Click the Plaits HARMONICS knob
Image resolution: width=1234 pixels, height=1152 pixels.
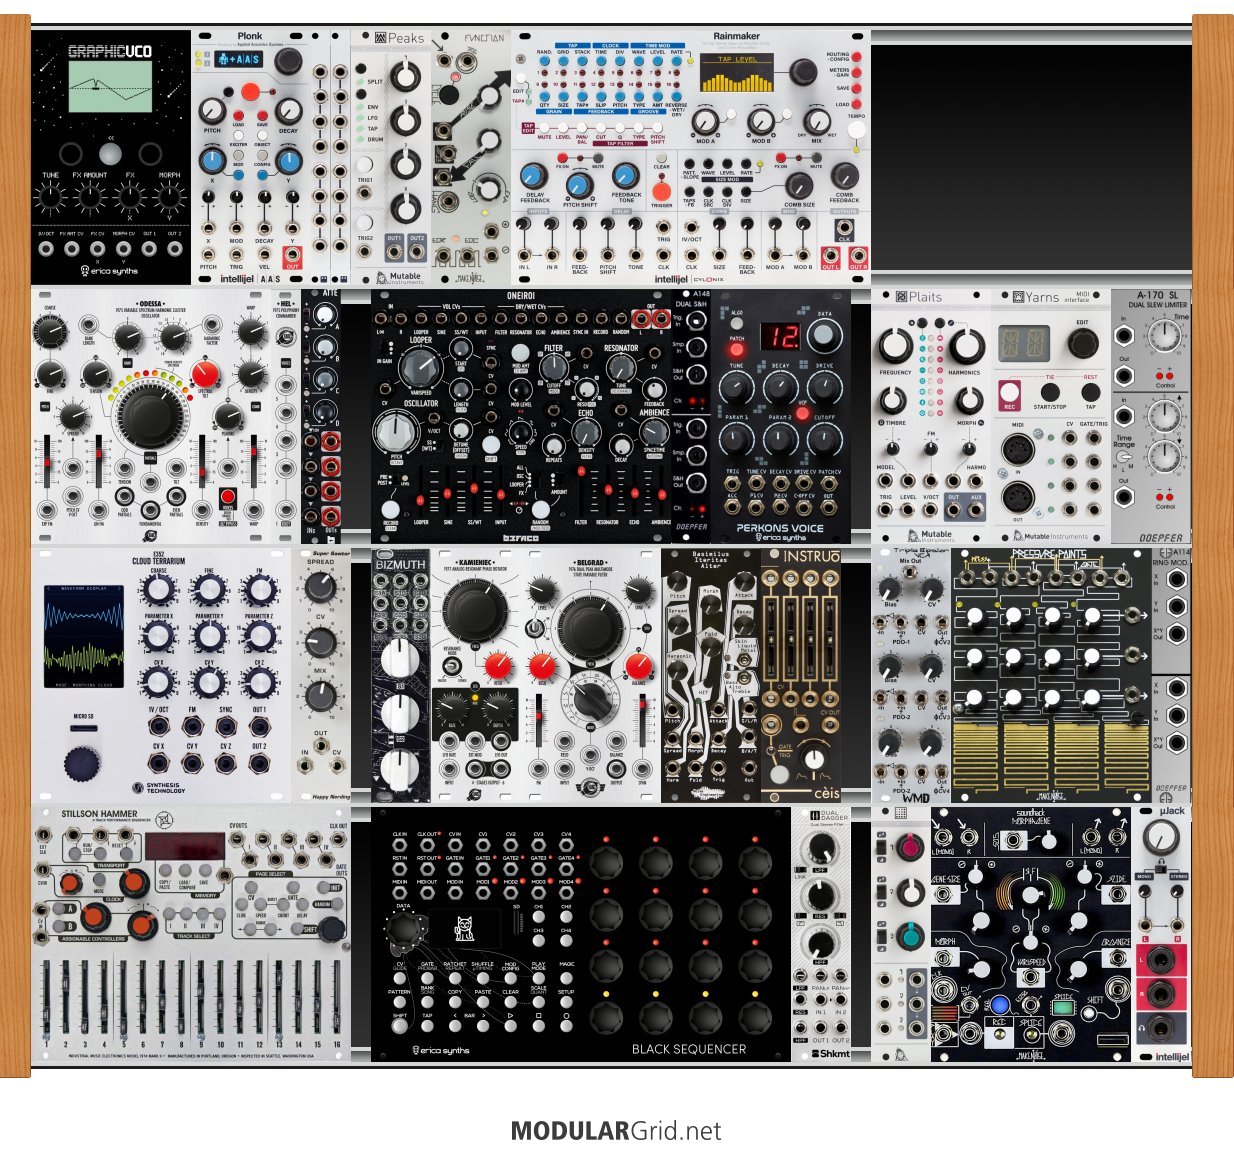pyautogui.click(x=966, y=347)
